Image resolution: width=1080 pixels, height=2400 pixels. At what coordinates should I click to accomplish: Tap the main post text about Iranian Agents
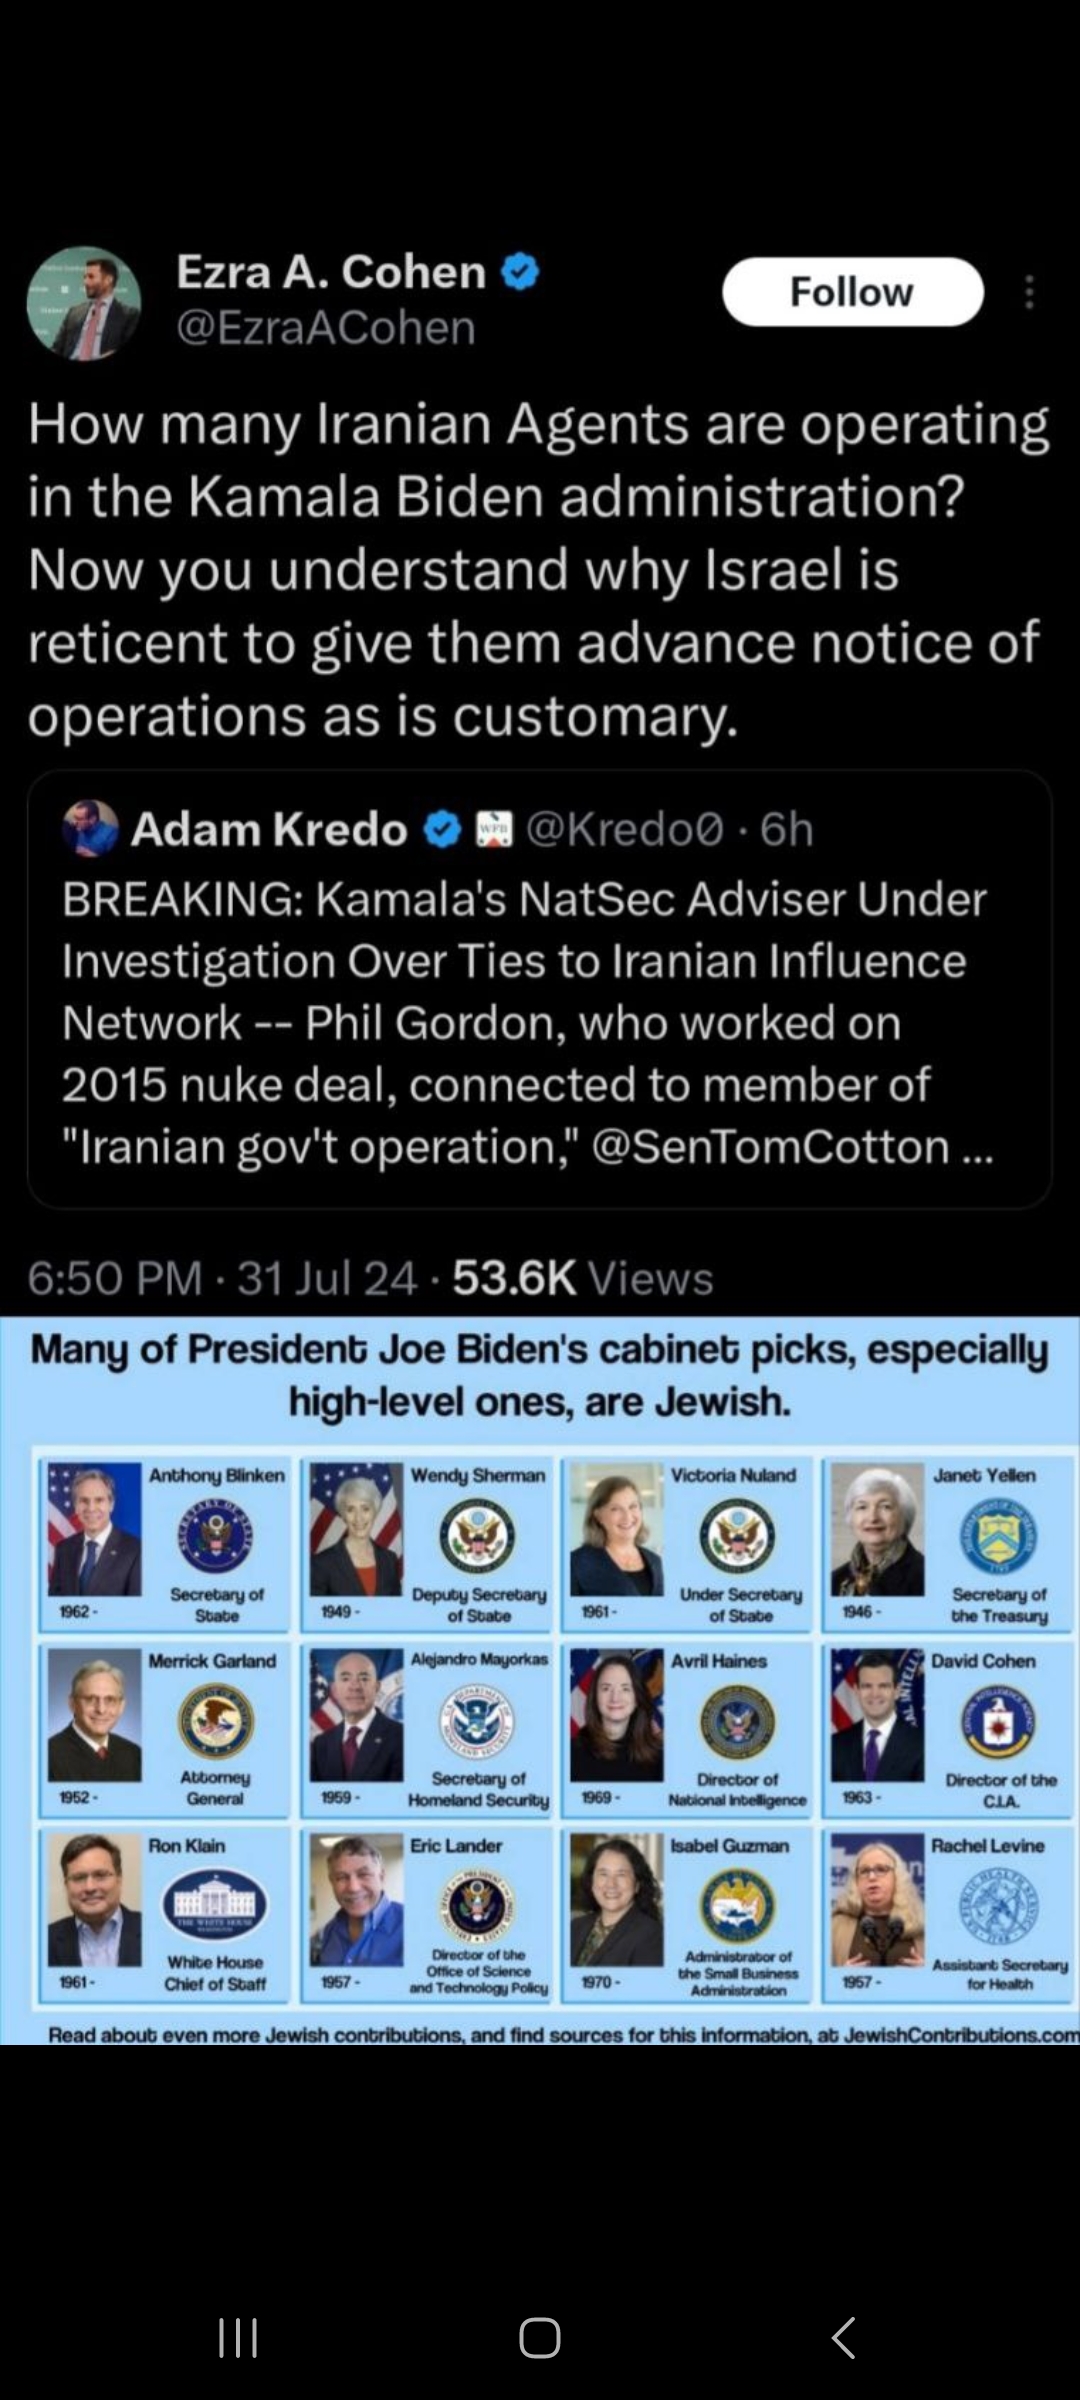(538, 568)
